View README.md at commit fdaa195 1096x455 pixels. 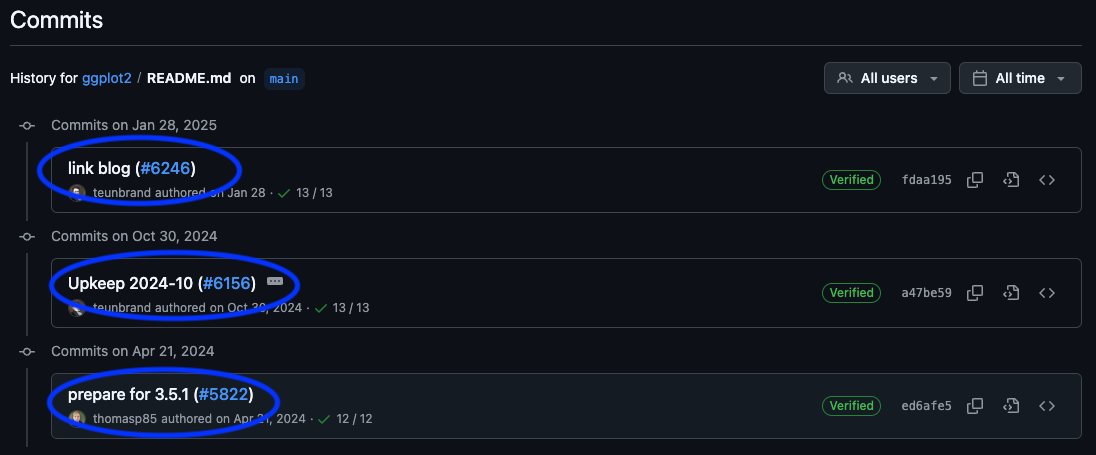[x=1011, y=180]
